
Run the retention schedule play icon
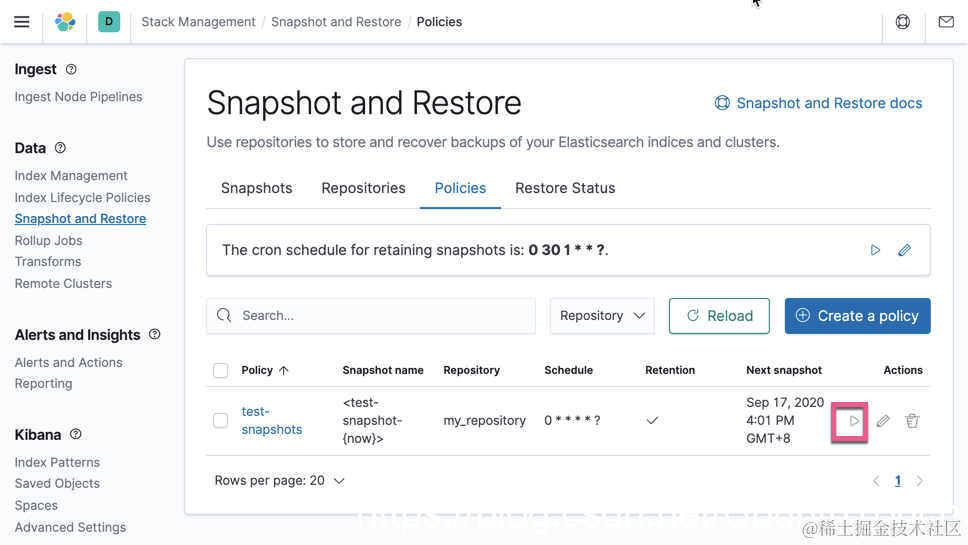[875, 250]
